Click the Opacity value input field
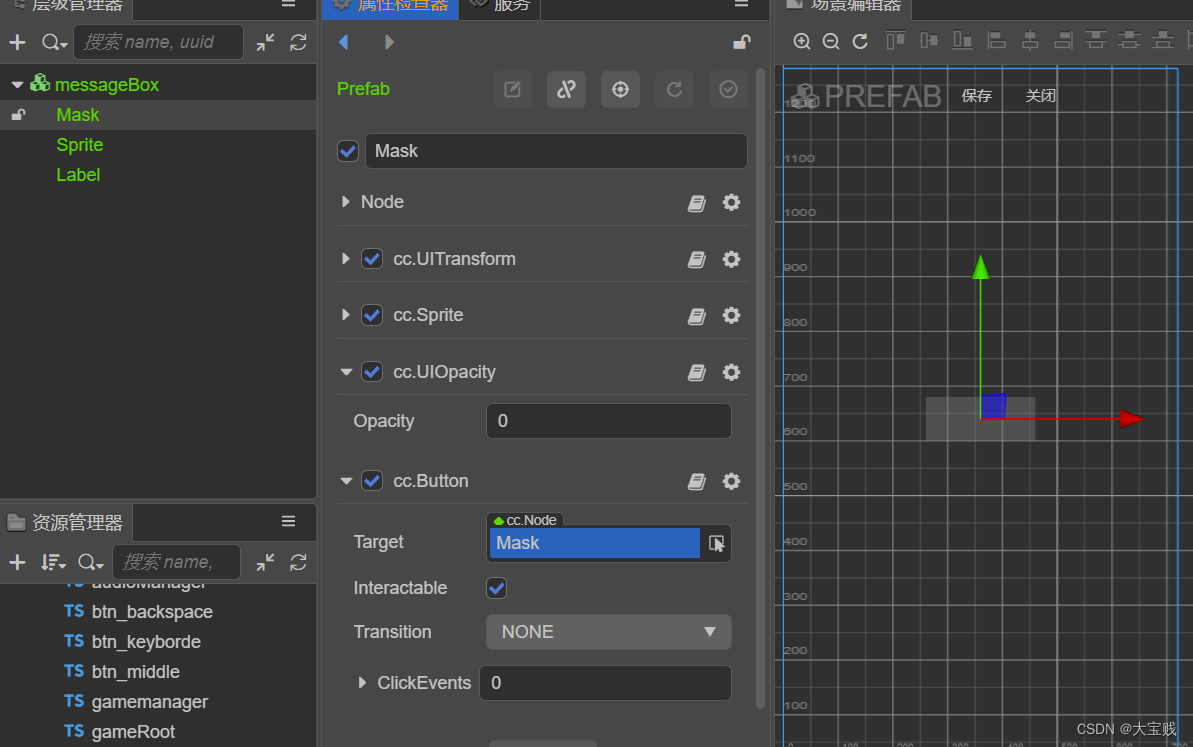The image size is (1193, 747). point(608,421)
